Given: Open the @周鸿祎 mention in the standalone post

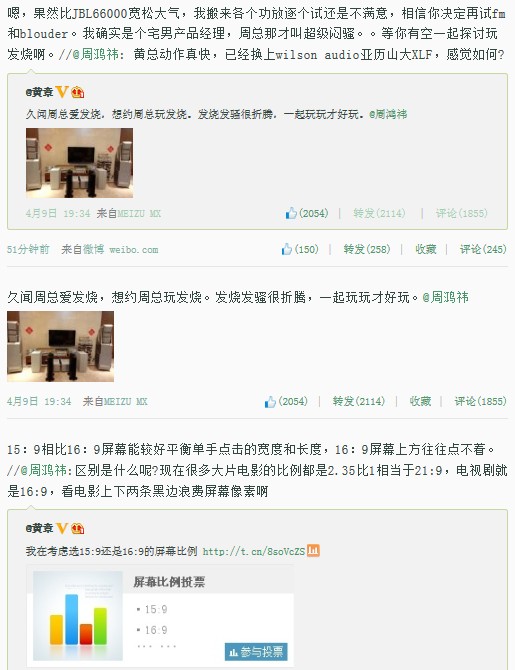Looking at the screenshot, I should 445,297.
